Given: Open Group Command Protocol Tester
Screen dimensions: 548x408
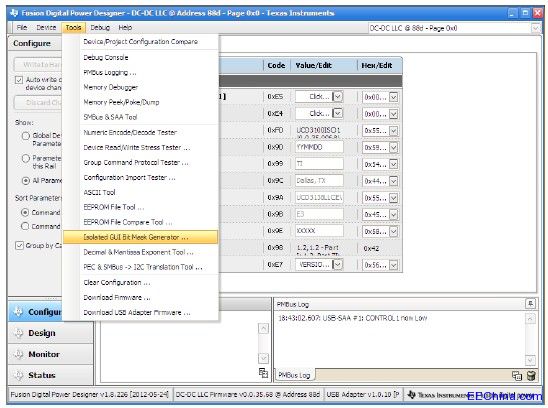Looking at the screenshot, I should (x=140, y=163).
